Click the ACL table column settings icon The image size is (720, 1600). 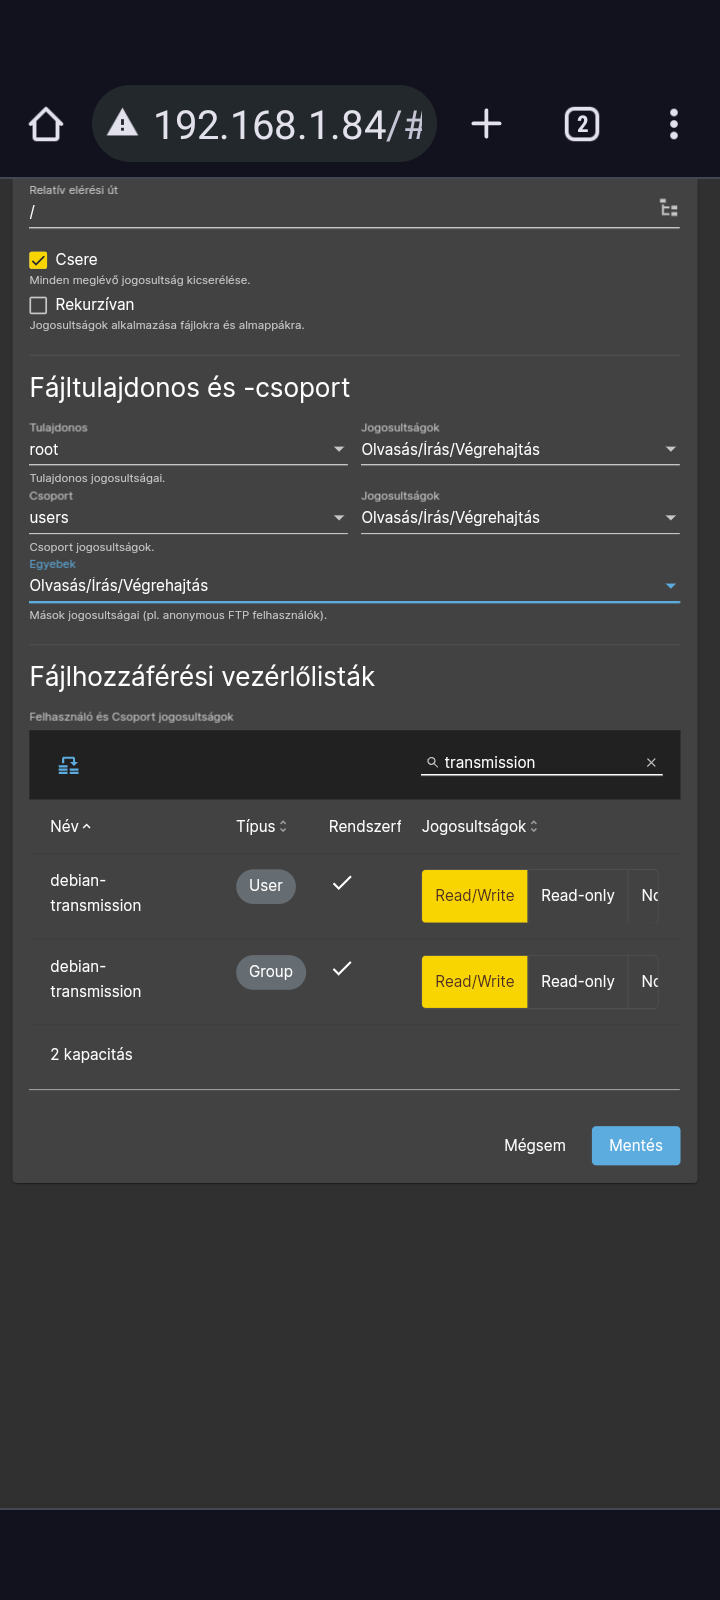68,765
